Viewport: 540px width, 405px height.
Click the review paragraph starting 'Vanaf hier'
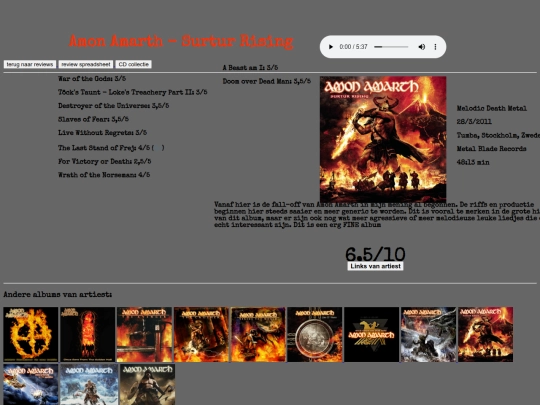(377, 215)
